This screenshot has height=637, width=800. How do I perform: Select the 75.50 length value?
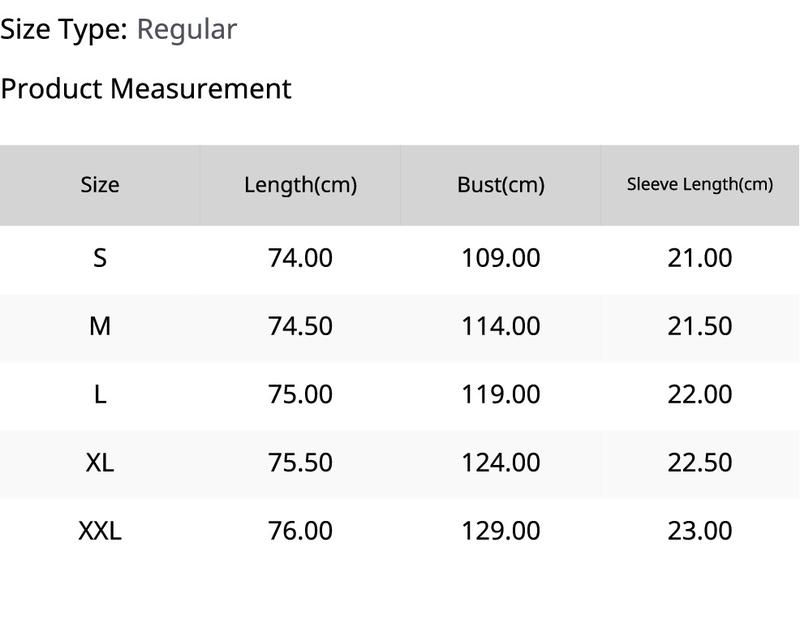(x=300, y=462)
